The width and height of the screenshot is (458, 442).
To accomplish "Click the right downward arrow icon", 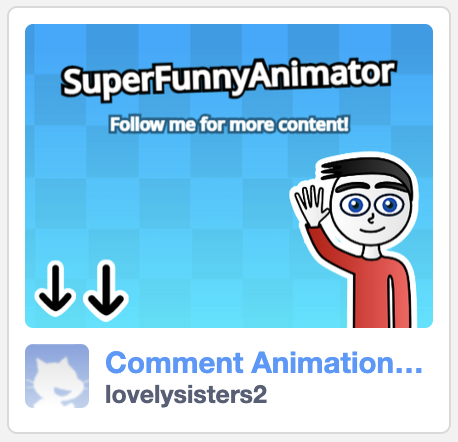I will (x=106, y=289).
